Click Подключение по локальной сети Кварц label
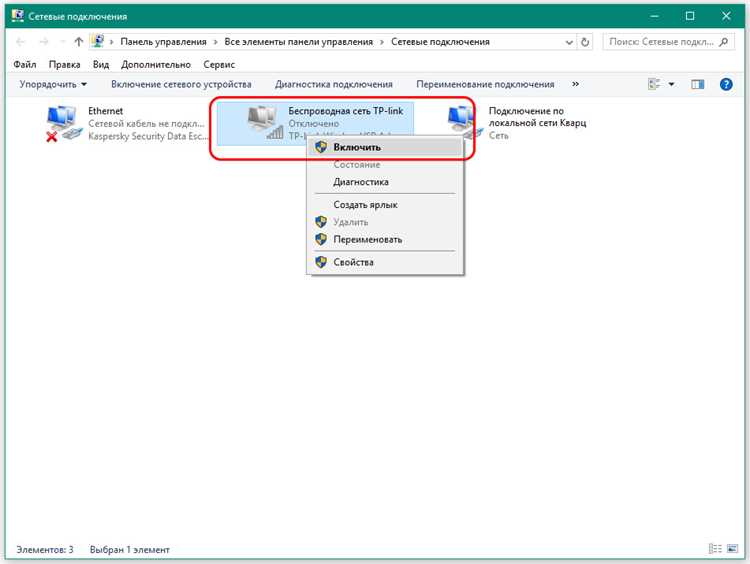 pos(537,117)
